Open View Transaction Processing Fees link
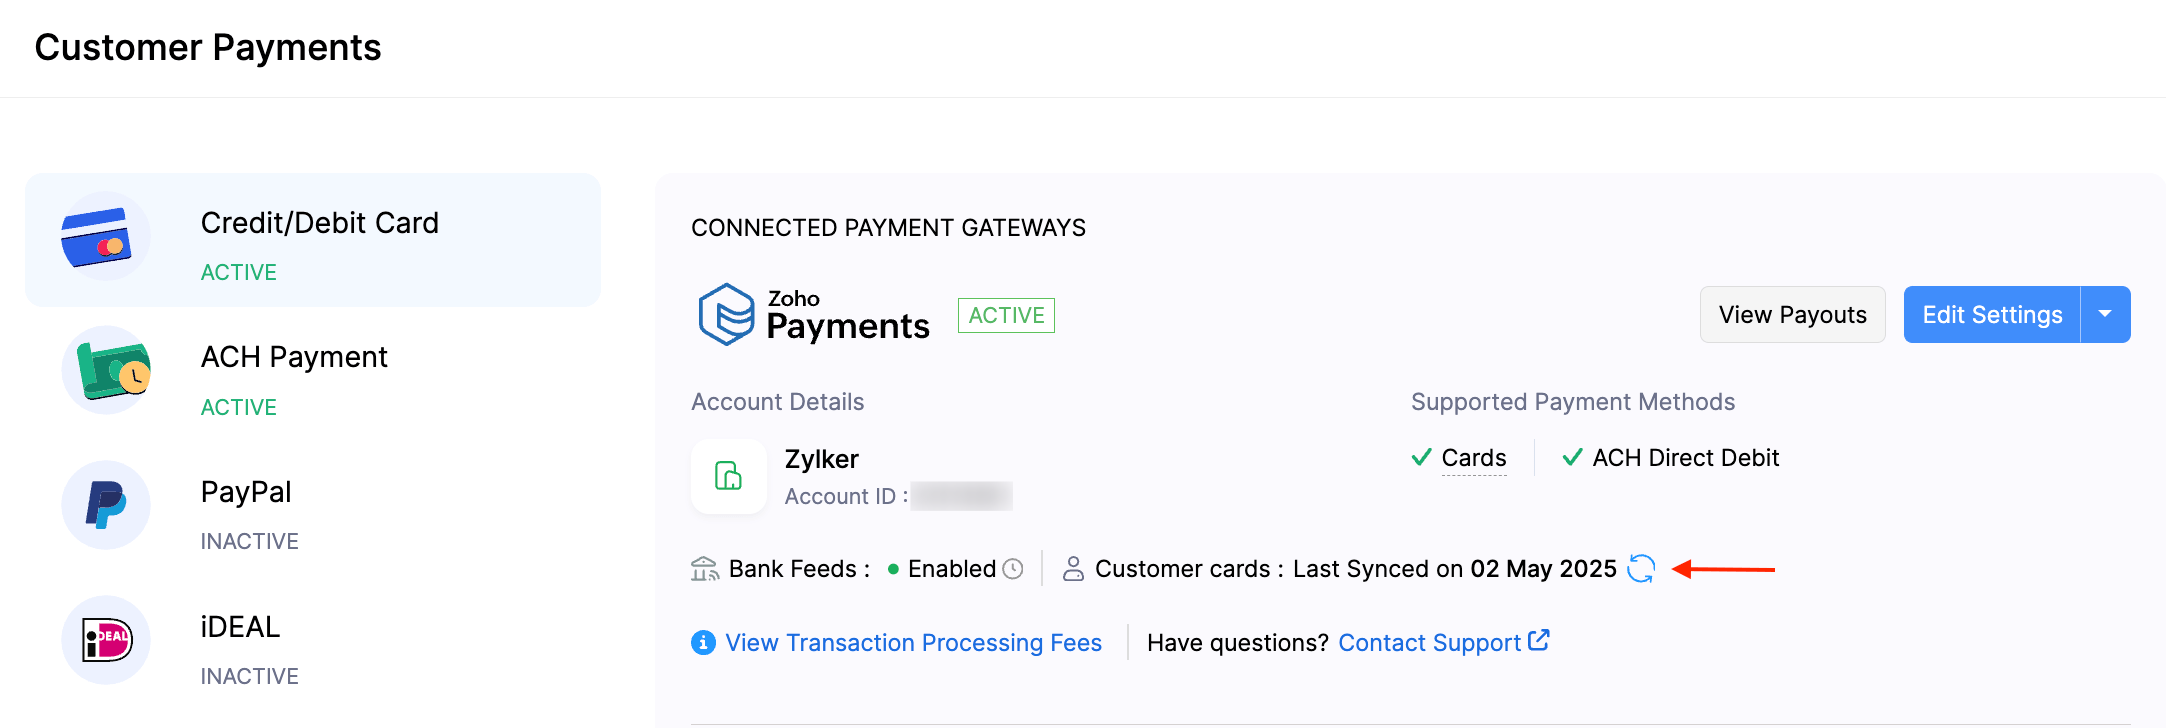 pyautogui.click(x=913, y=643)
